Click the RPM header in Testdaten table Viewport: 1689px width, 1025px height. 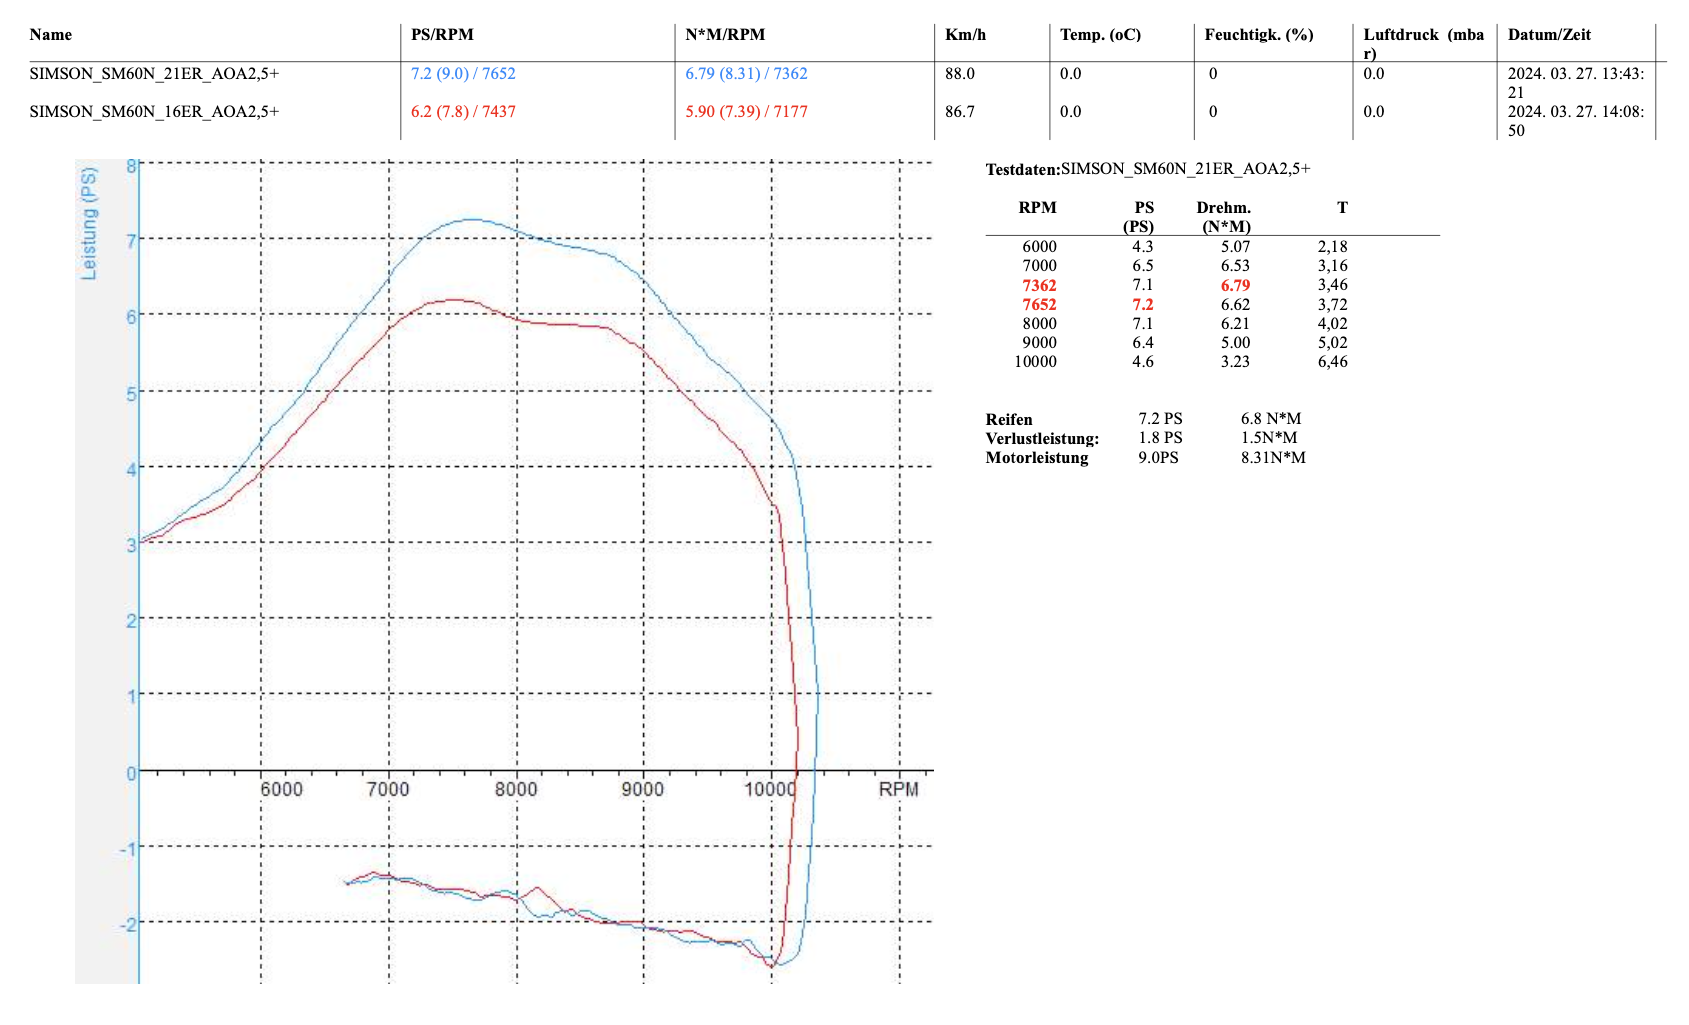tap(1037, 208)
